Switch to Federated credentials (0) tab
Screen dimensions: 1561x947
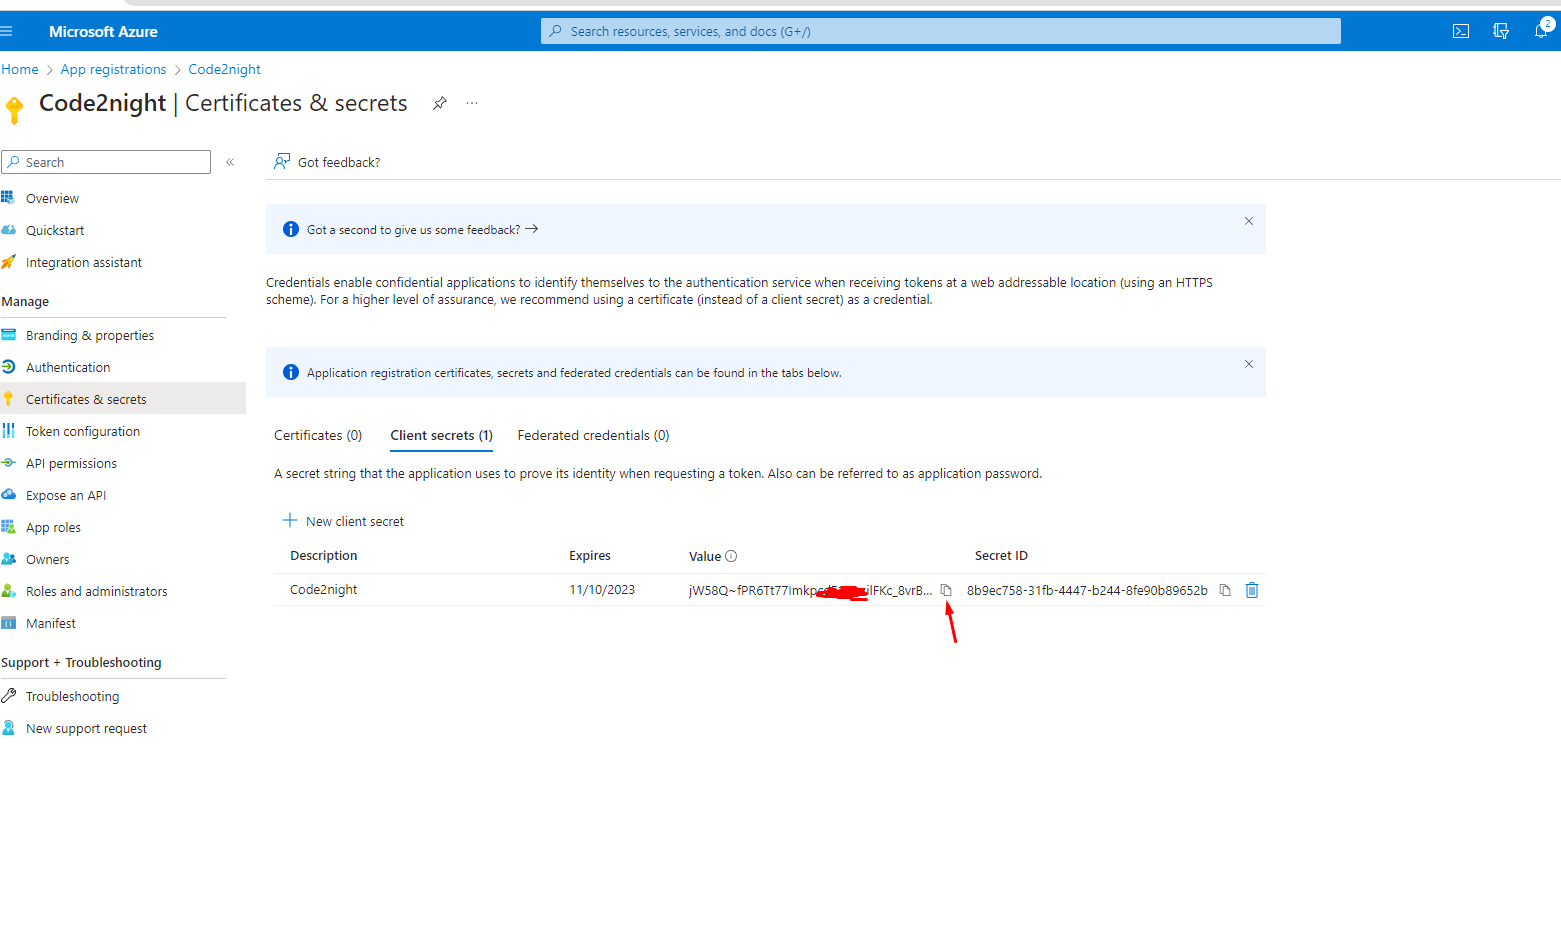click(x=593, y=435)
